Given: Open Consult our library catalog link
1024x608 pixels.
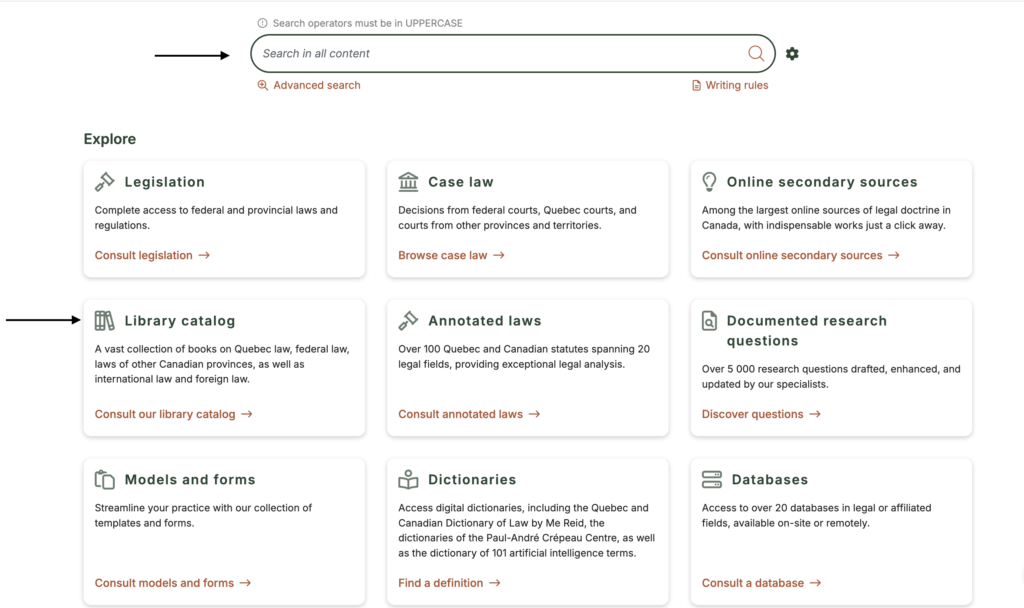Looking at the screenshot, I should (x=165, y=414).
